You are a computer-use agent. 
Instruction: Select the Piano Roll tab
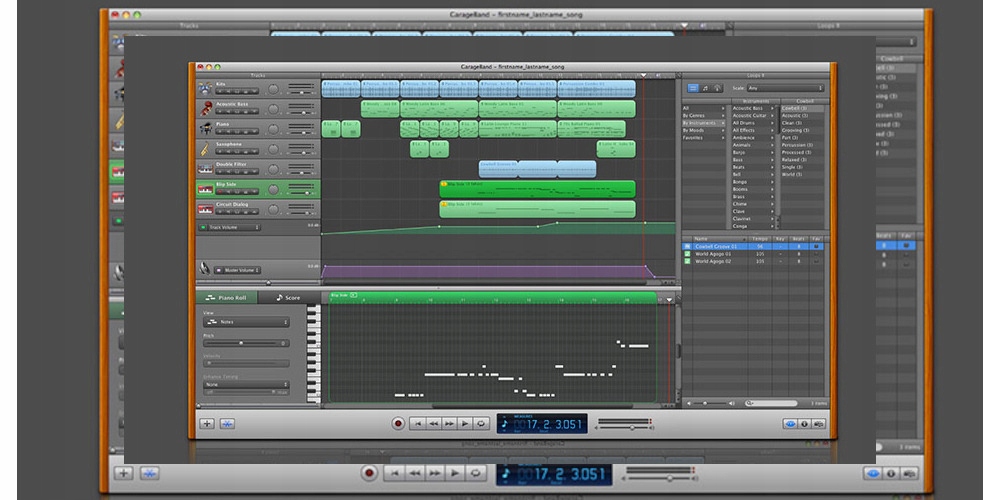coord(227,298)
